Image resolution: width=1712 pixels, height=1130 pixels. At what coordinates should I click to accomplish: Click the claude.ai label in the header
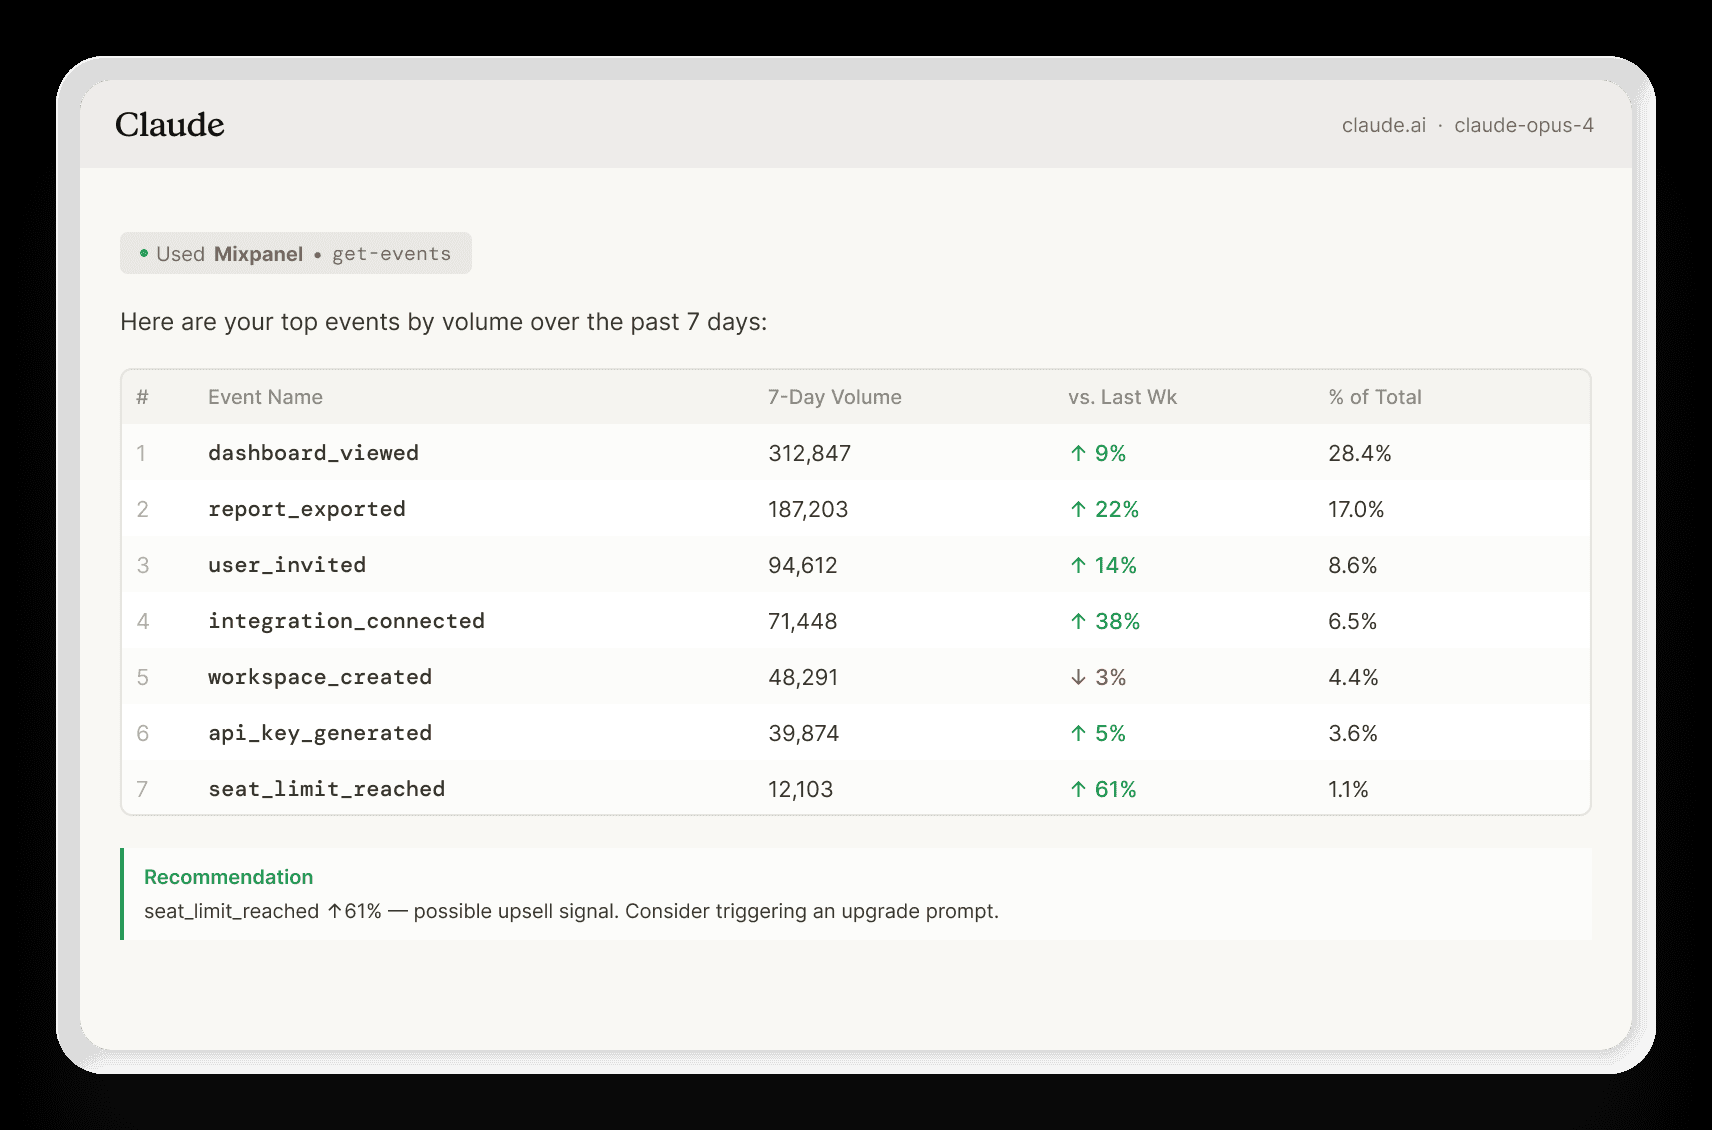tap(1384, 125)
